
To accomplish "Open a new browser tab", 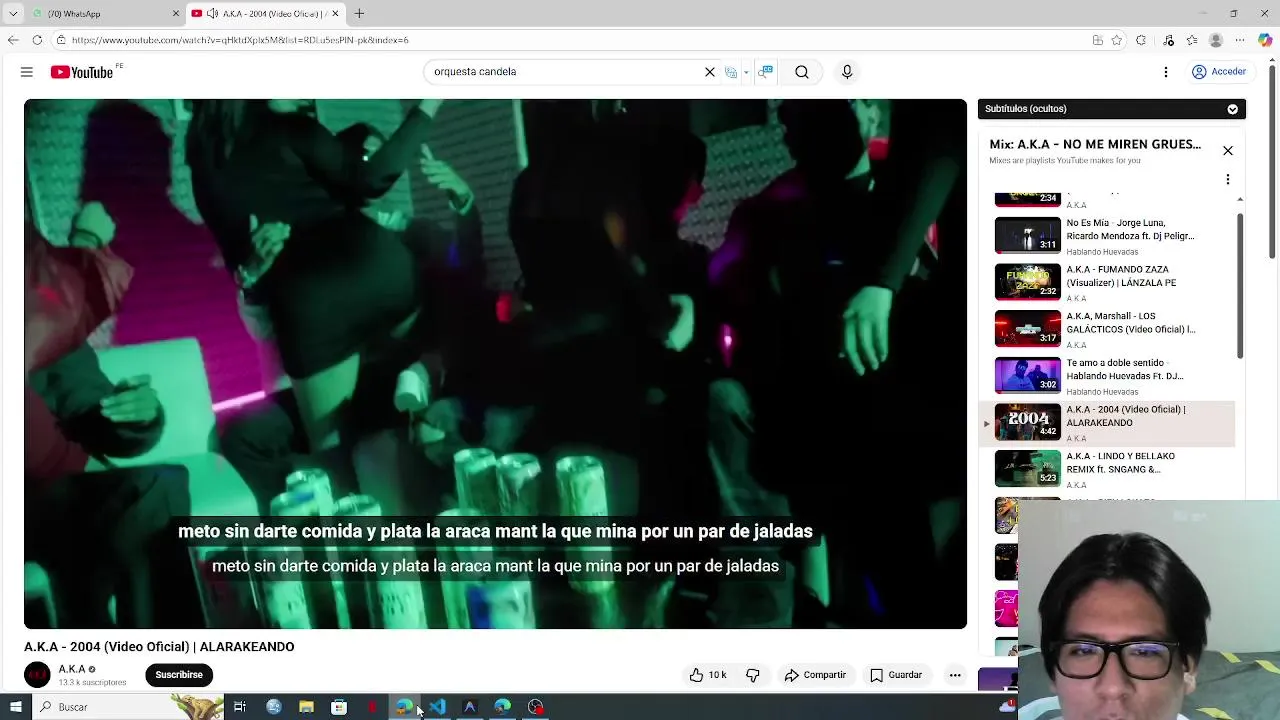I will (x=359, y=14).
